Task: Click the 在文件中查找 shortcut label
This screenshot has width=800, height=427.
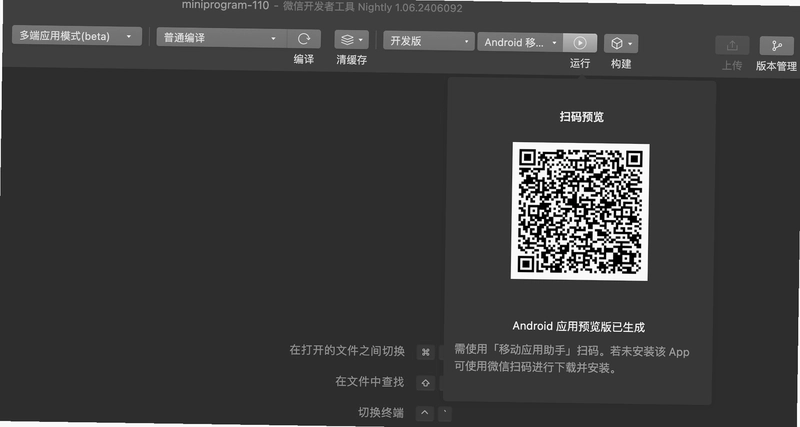Action: point(369,381)
